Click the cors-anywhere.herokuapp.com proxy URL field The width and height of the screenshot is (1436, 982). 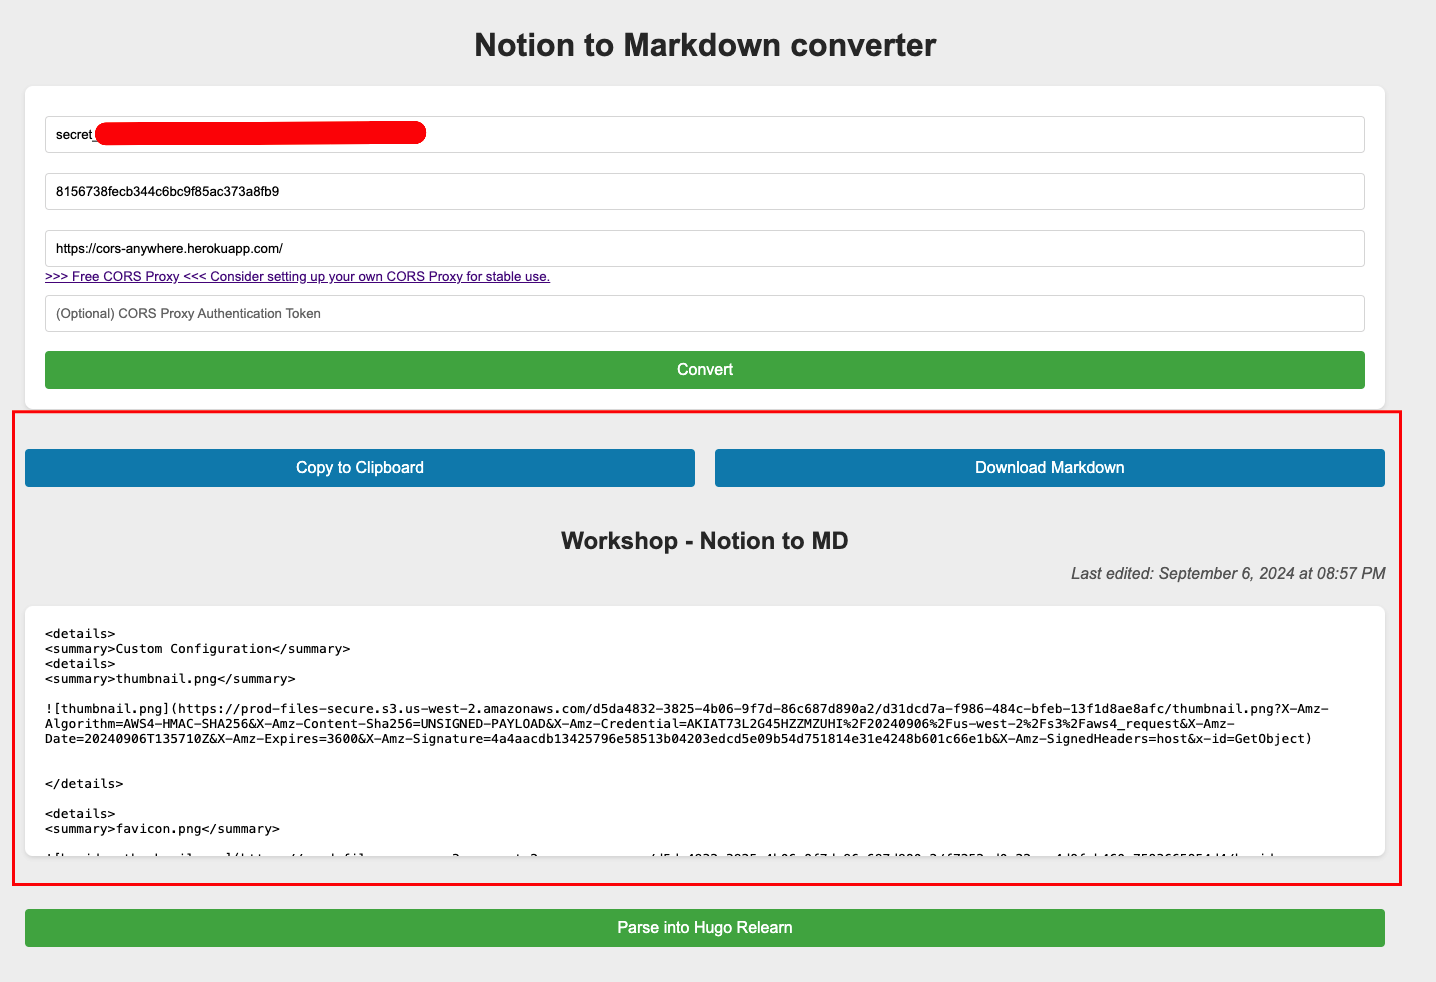click(x=704, y=248)
